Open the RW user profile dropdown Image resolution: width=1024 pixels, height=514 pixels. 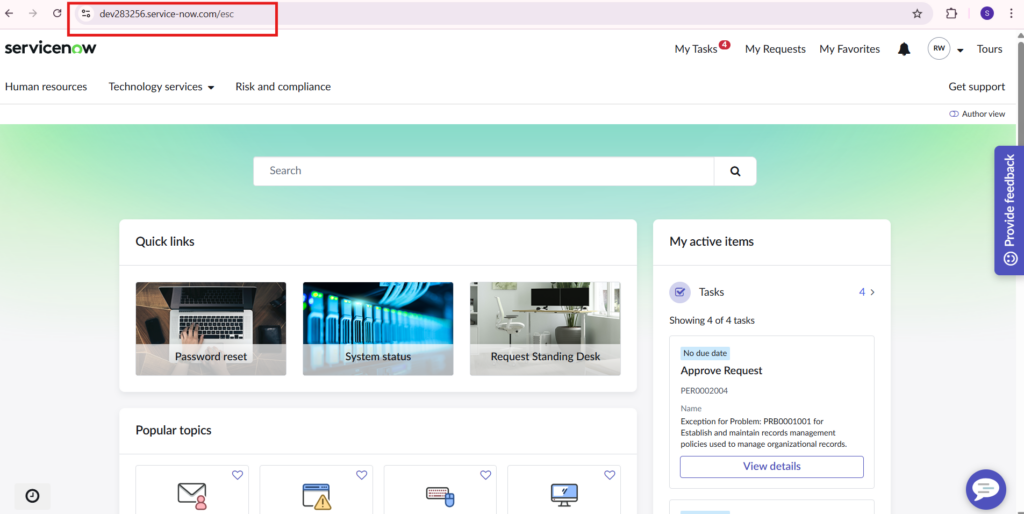pos(946,49)
